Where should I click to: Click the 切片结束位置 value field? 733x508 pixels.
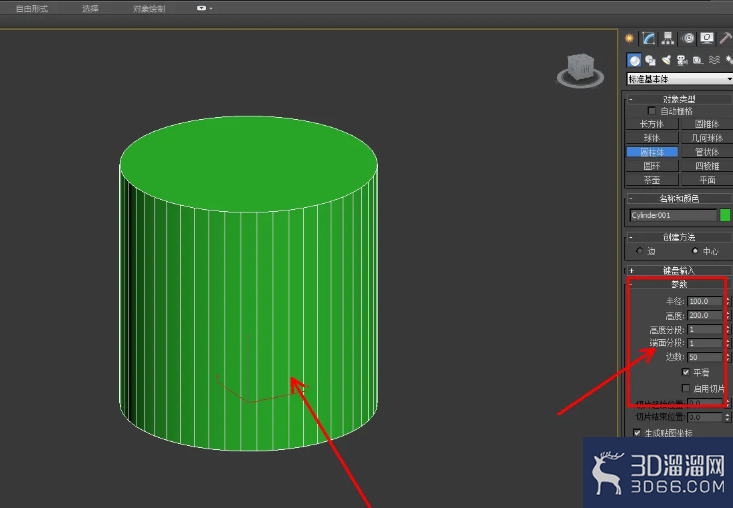tap(705, 417)
